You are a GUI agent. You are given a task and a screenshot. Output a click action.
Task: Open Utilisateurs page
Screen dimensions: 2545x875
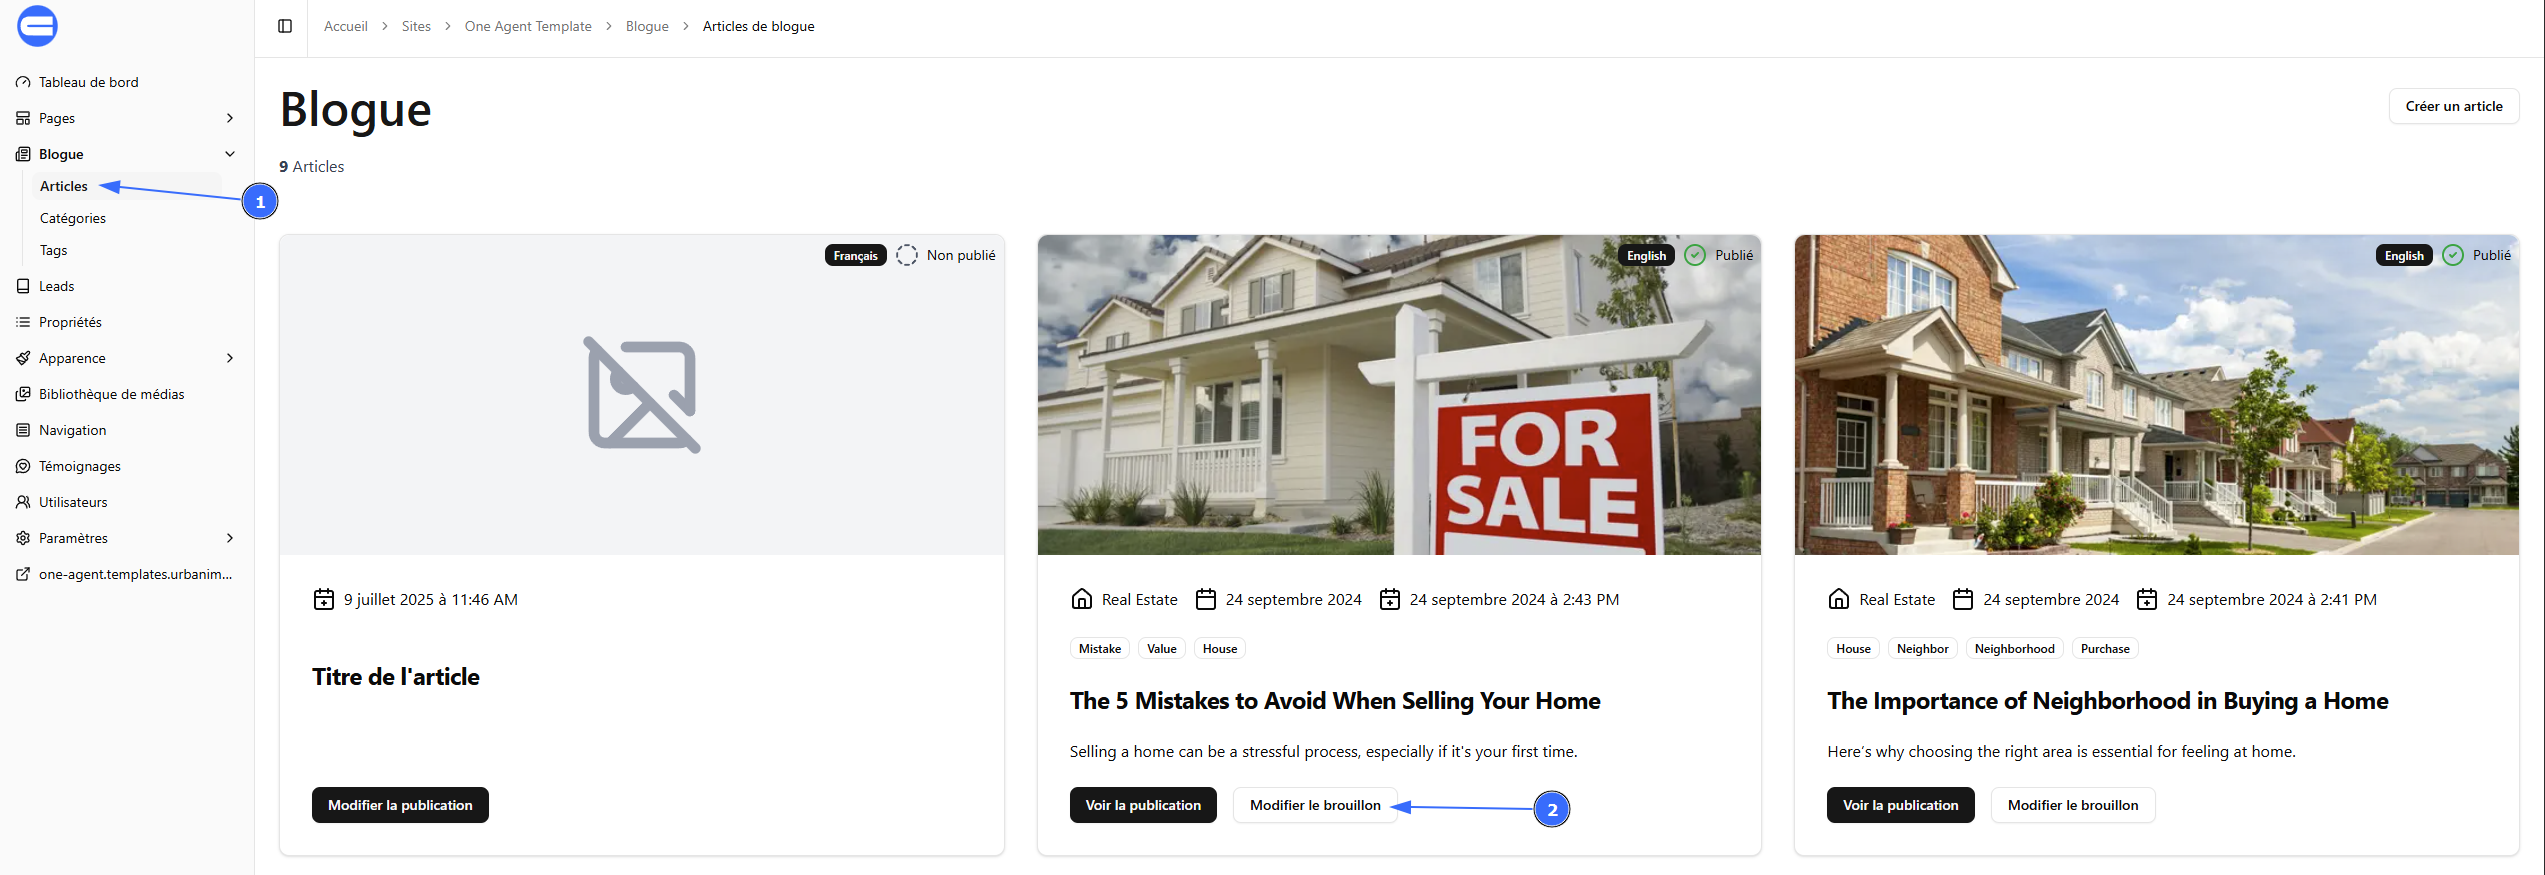(73, 502)
